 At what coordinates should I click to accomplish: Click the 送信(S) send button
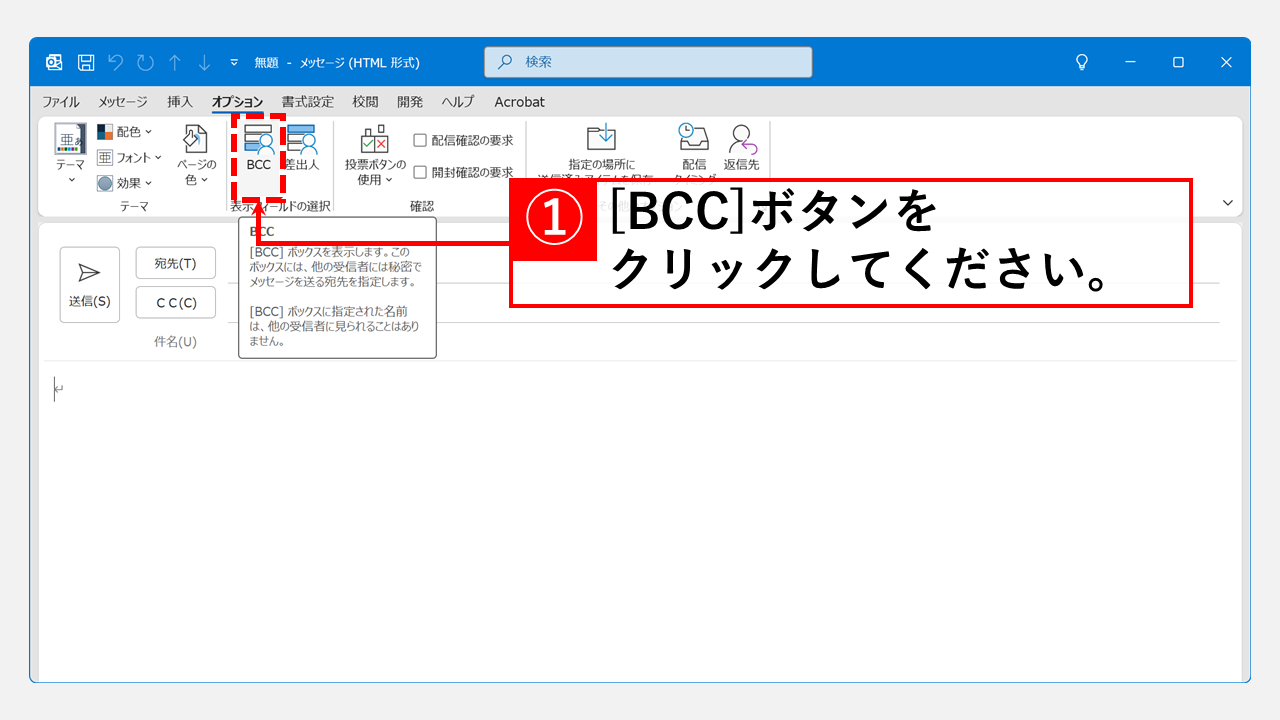(89, 284)
